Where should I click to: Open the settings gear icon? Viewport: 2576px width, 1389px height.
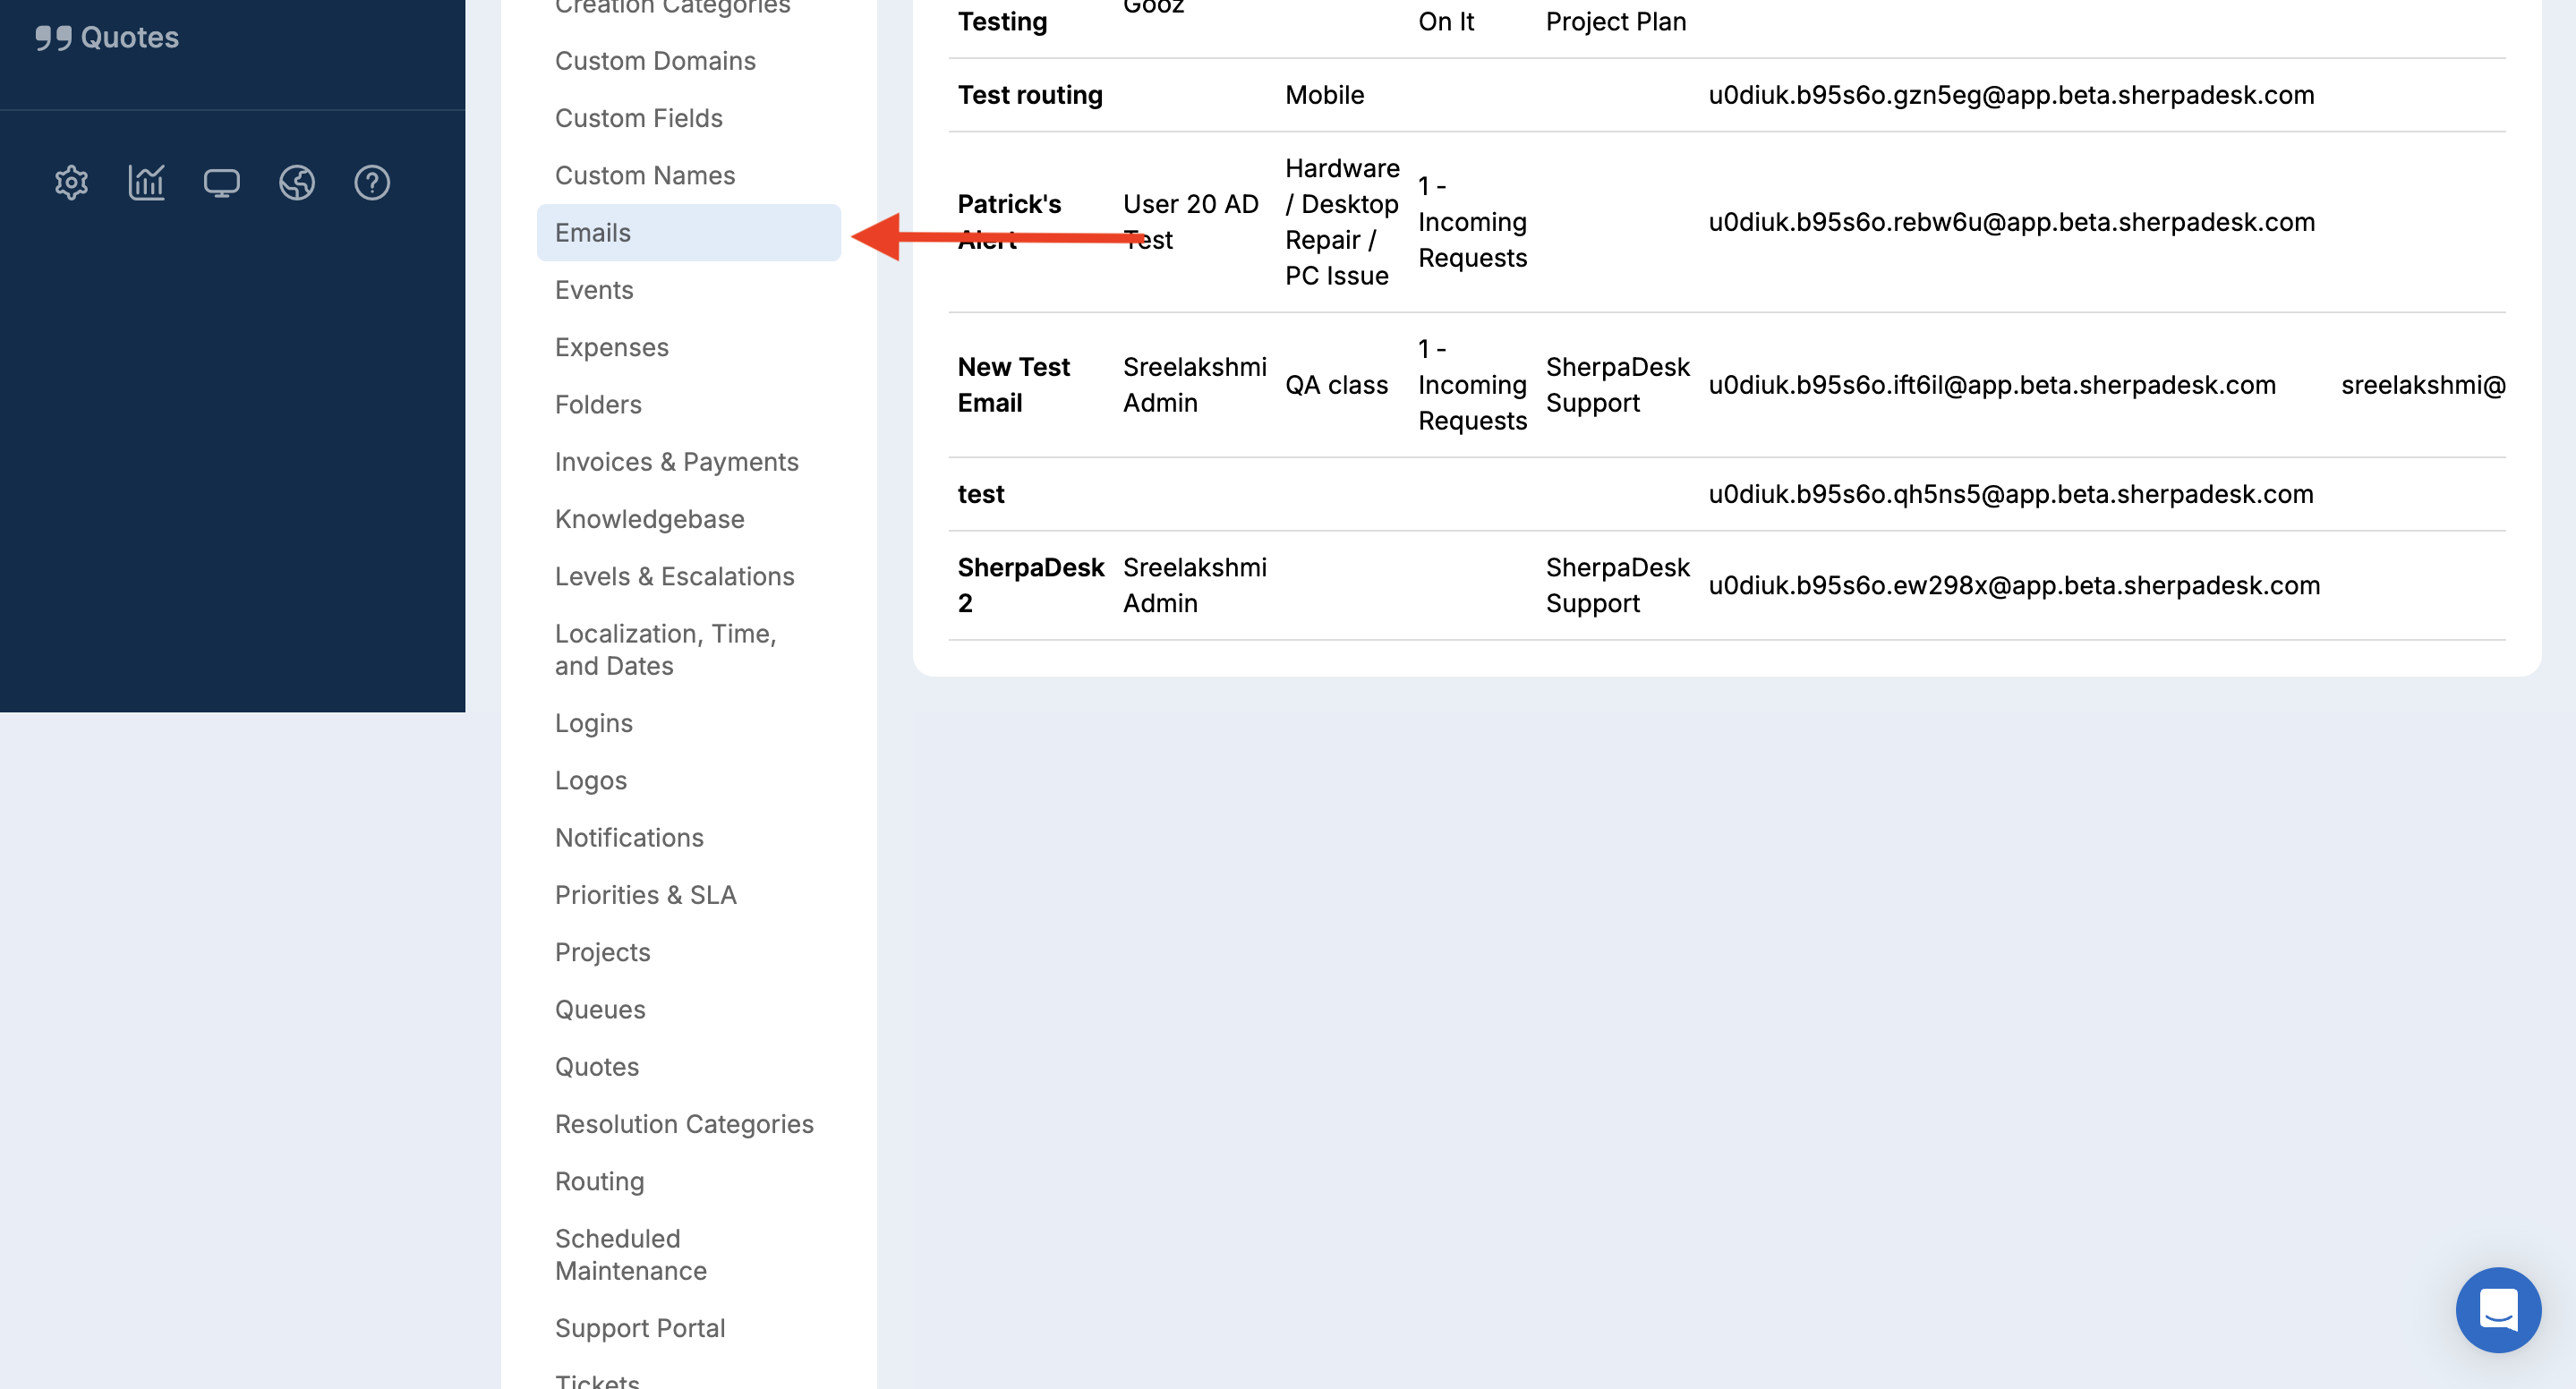click(71, 182)
